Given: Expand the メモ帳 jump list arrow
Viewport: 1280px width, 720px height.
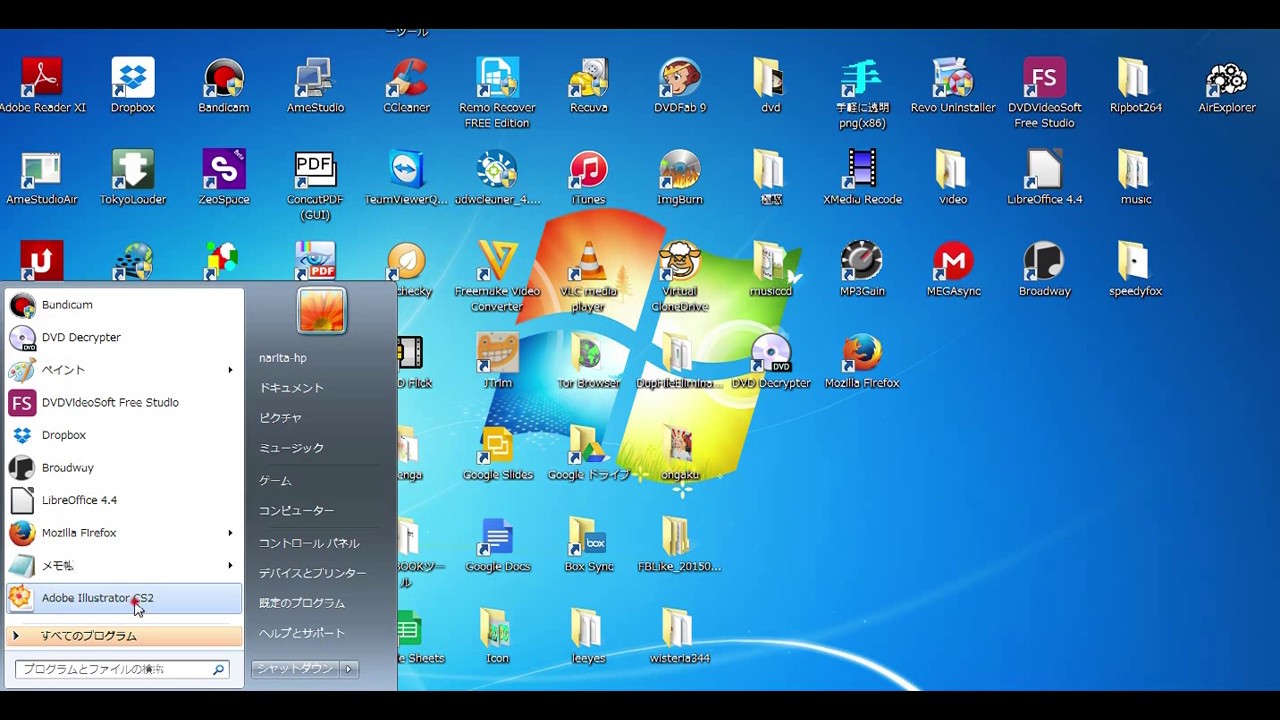Looking at the screenshot, I should pyautogui.click(x=230, y=565).
